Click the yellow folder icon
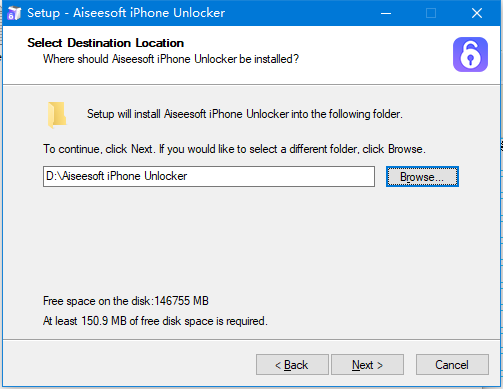Image resolution: width=503 pixels, height=389 pixels. click(x=57, y=115)
